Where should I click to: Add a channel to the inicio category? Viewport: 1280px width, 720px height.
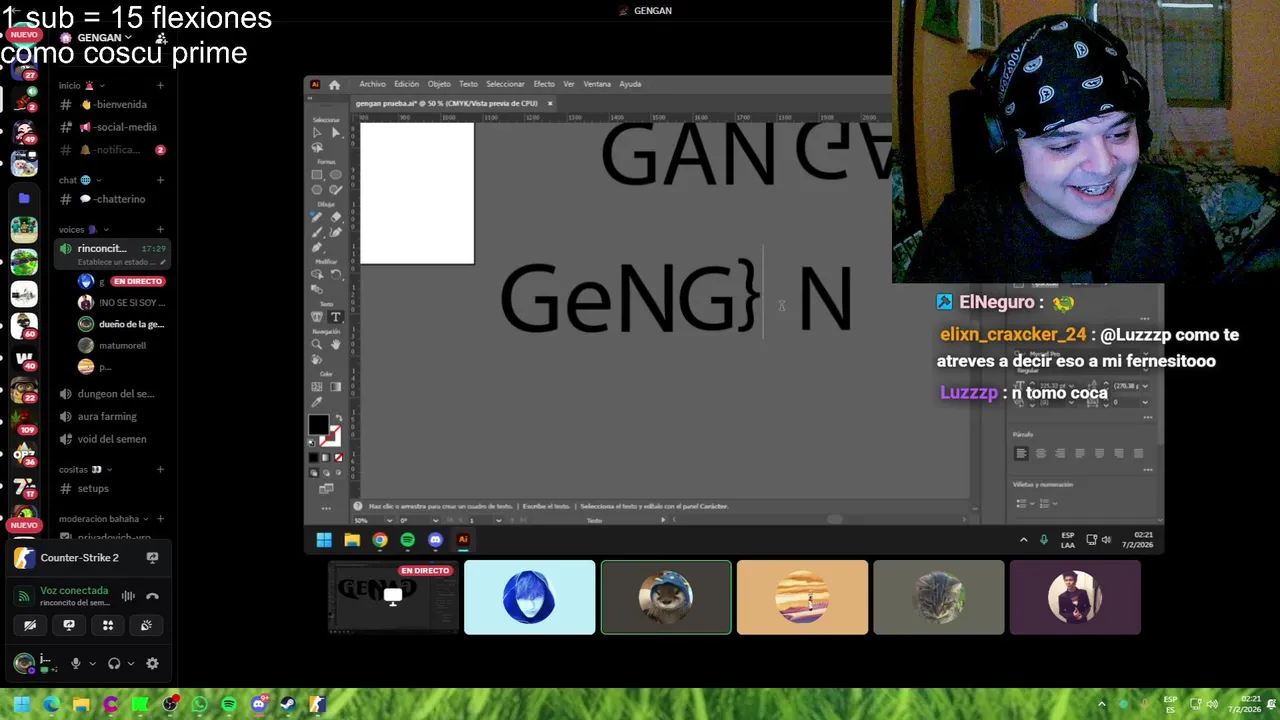coord(160,85)
